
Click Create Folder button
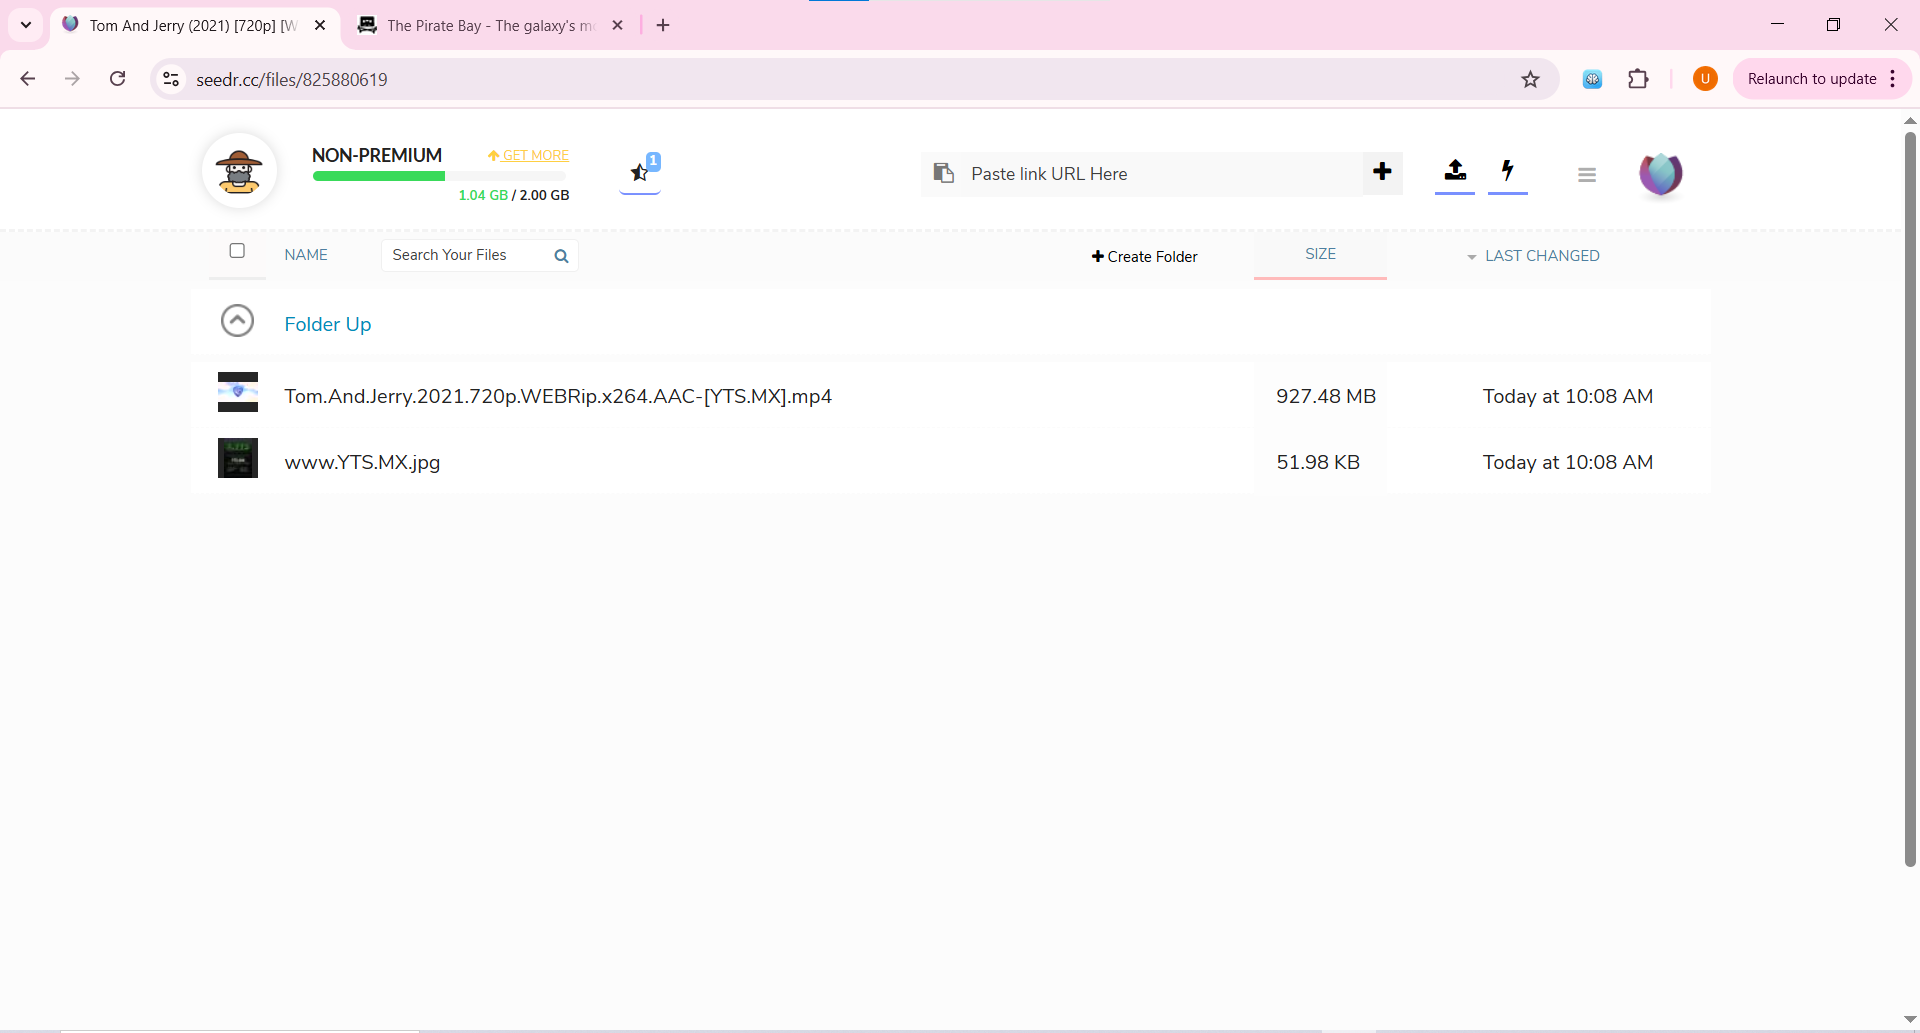1144,257
